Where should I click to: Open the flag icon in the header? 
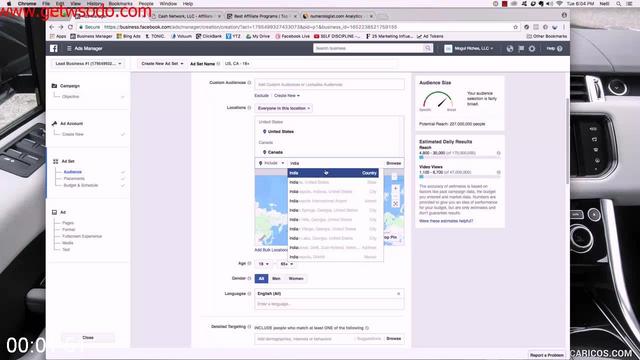tap(521, 48)
